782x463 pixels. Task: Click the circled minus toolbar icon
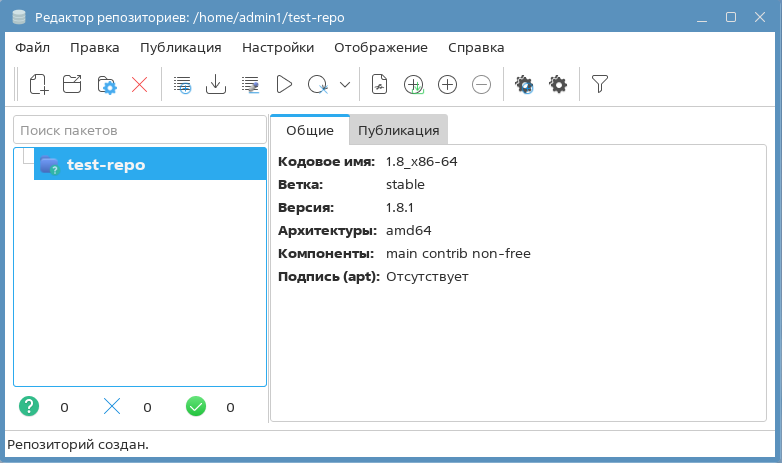[x=481, y=85]
